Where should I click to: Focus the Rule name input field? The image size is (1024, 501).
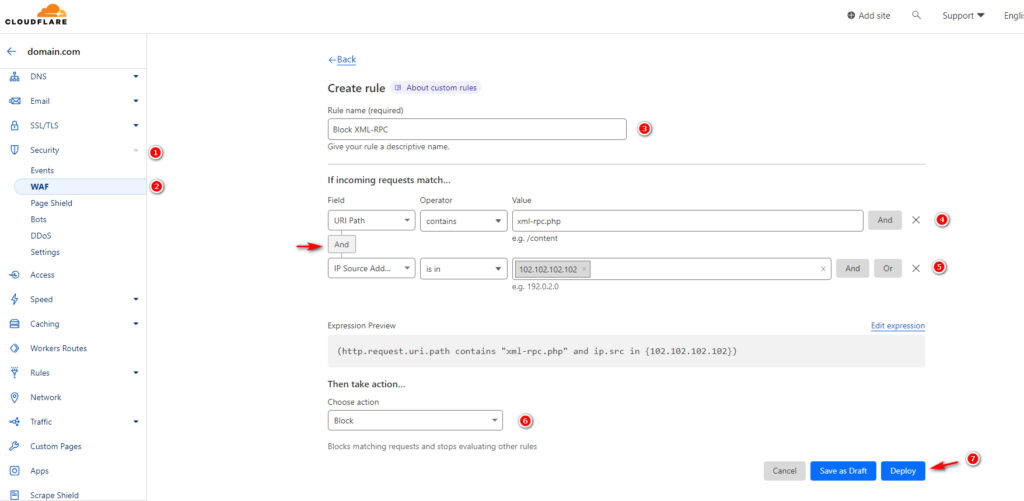[477, 129]
